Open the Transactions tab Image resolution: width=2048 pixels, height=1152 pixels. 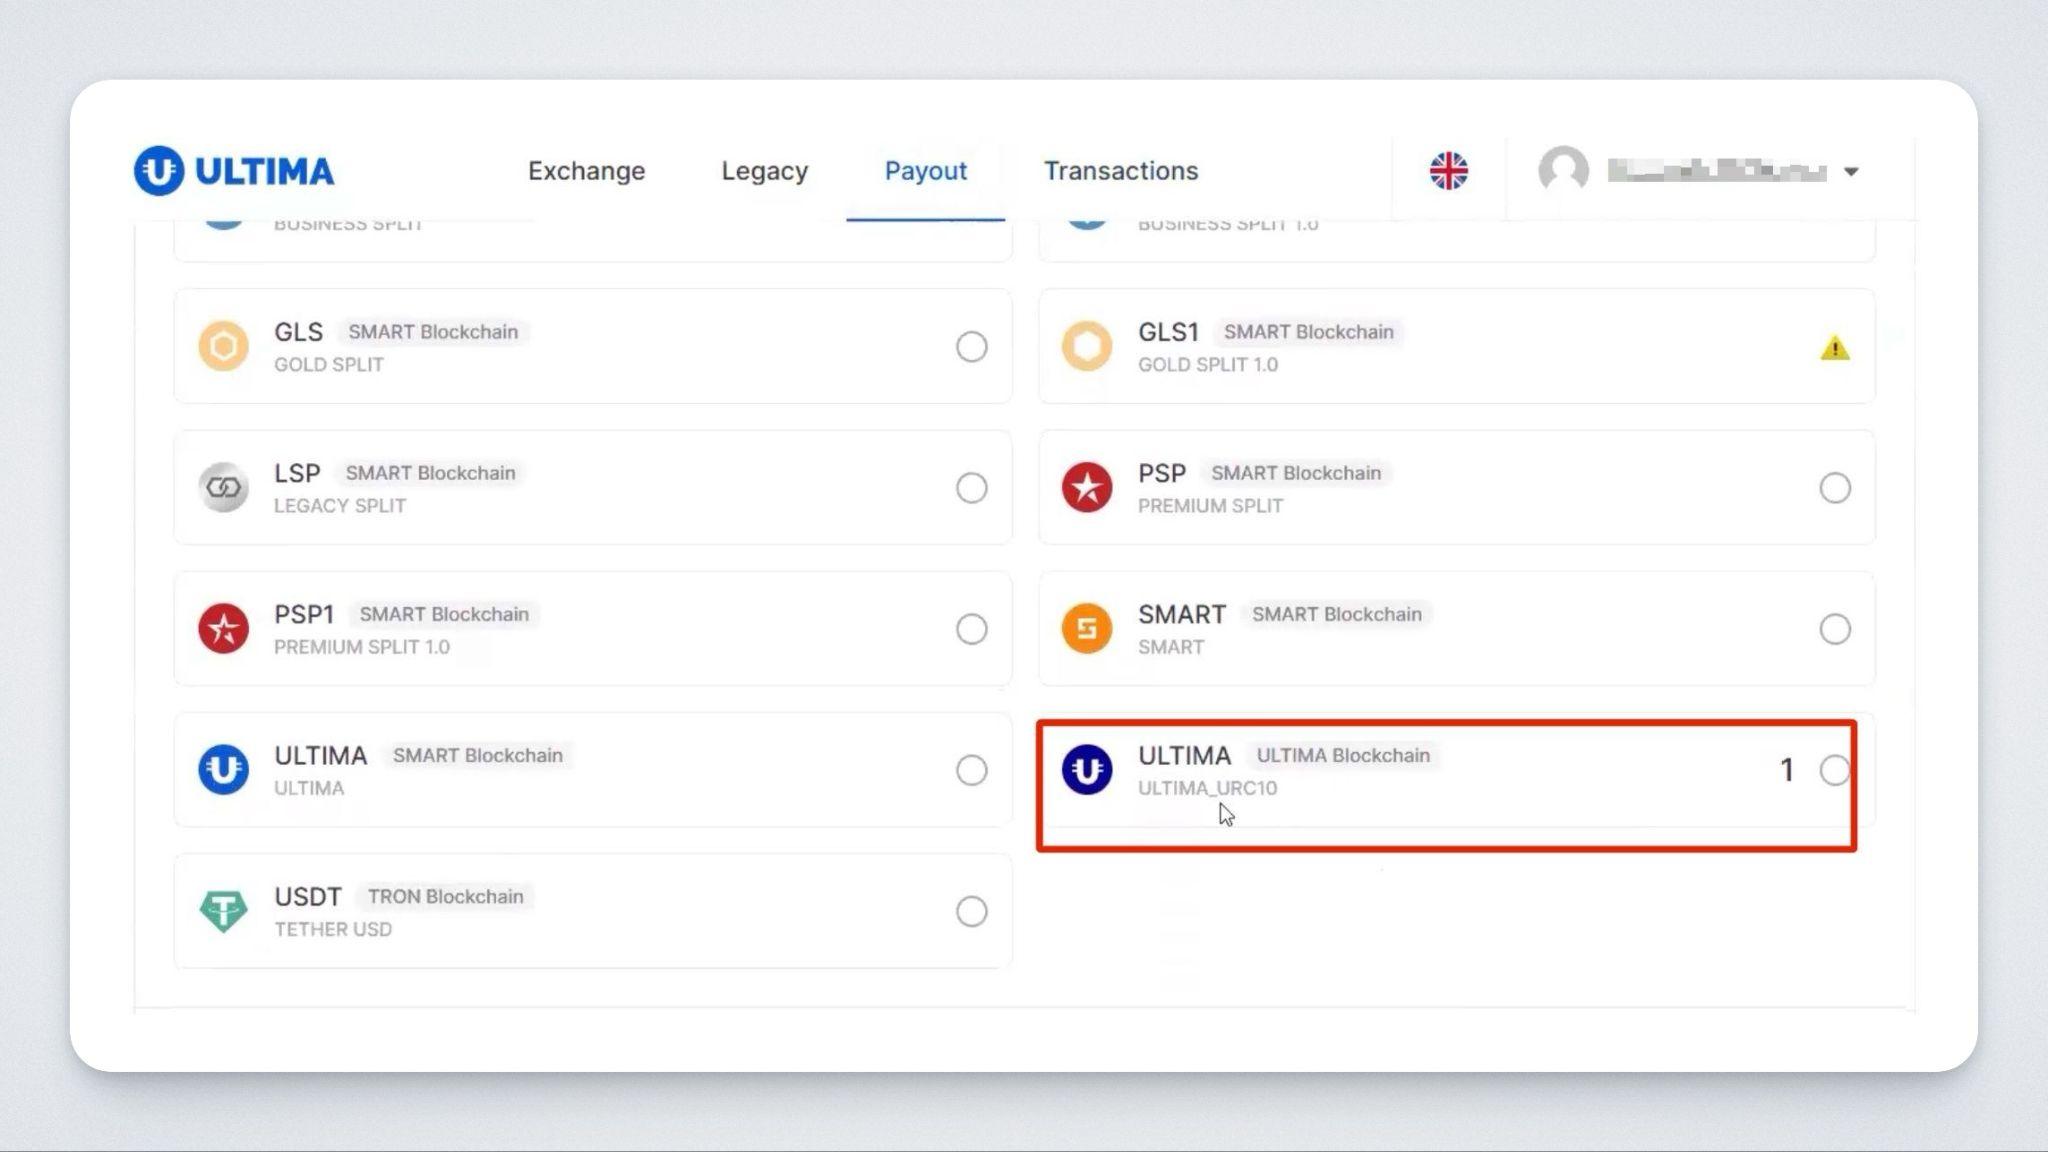(x=1120, y=171)
